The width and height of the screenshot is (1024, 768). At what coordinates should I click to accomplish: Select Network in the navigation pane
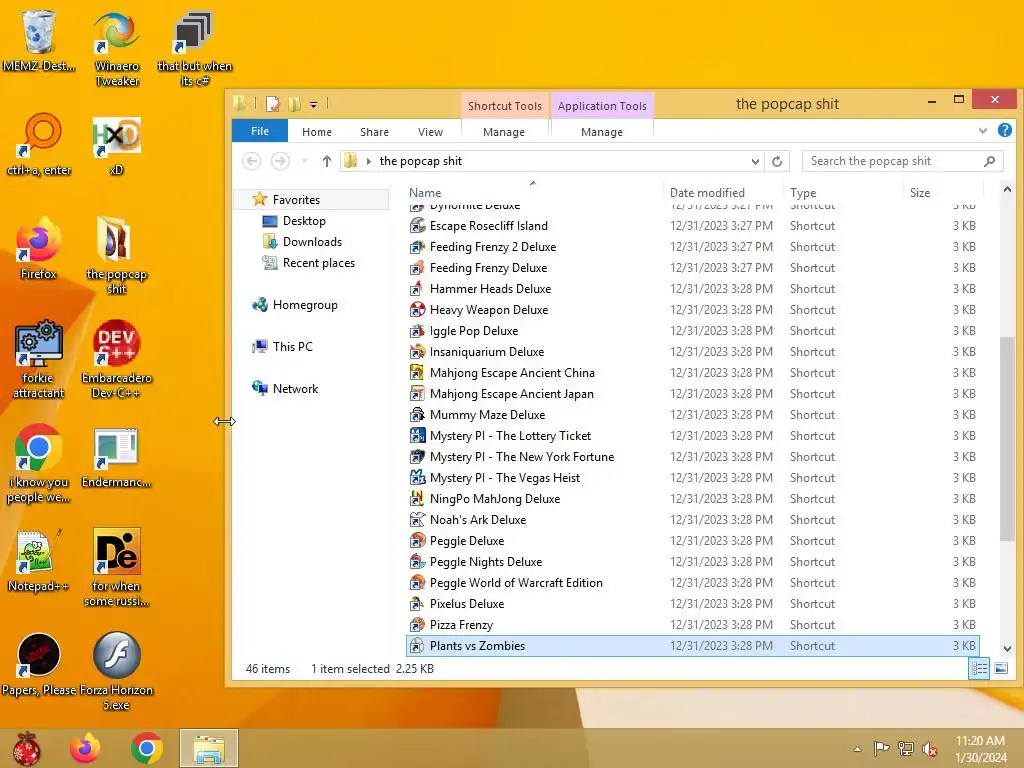click(x=295, y=389)
